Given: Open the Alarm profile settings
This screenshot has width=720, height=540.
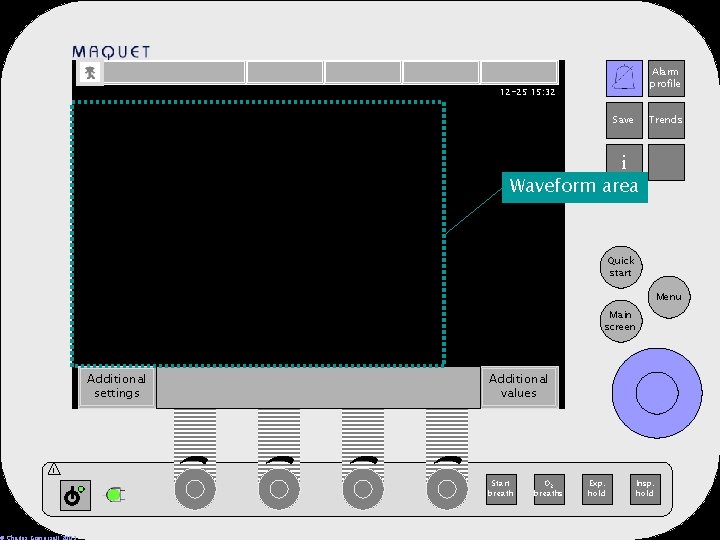Looking at the screenshot, I should click(x=666, y=78).
